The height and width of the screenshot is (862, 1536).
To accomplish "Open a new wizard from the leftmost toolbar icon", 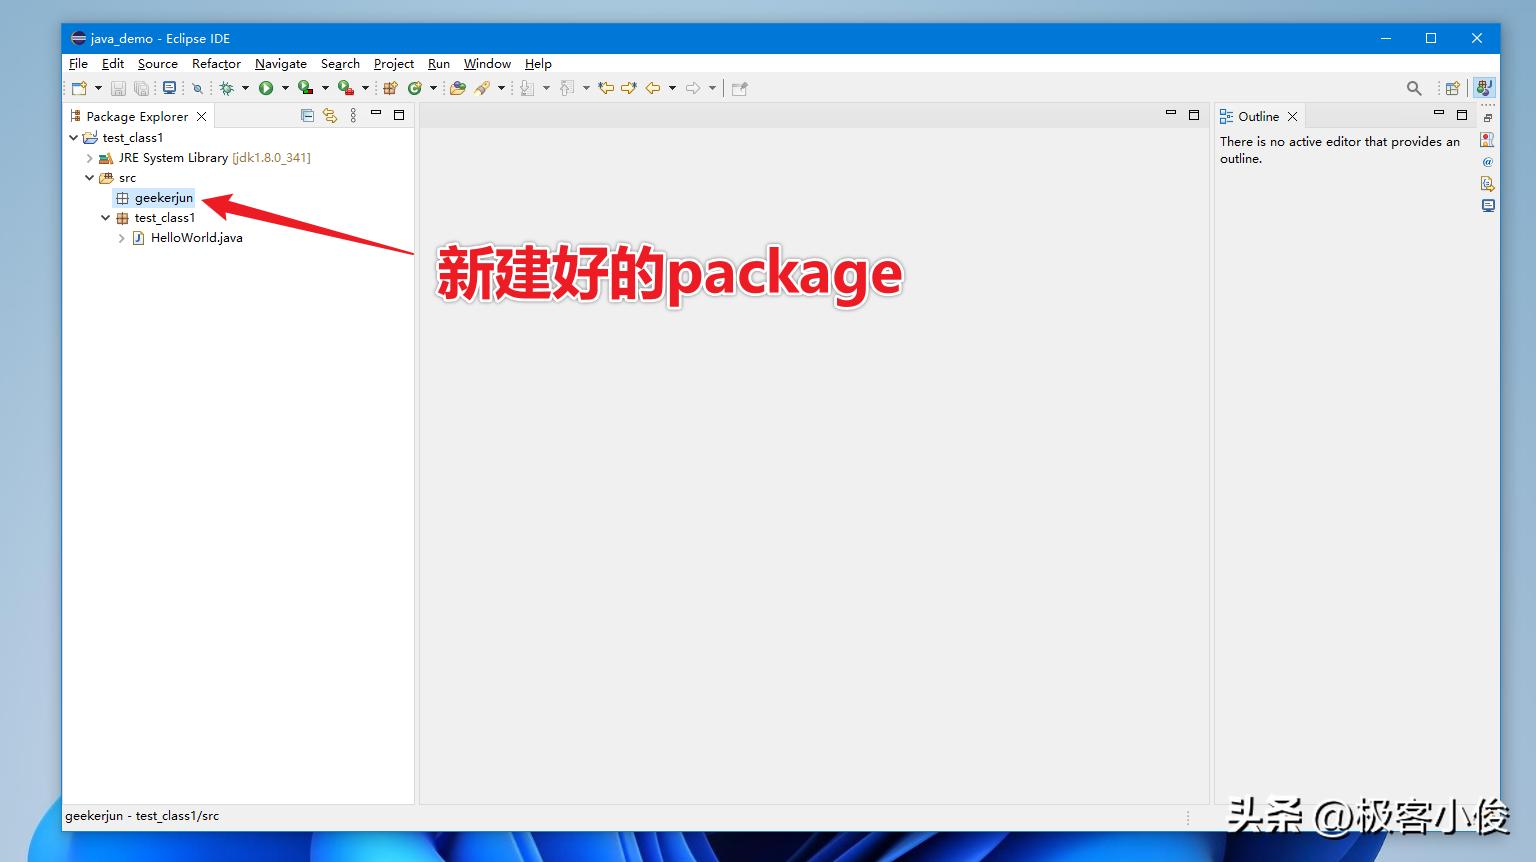I will 78,88.
